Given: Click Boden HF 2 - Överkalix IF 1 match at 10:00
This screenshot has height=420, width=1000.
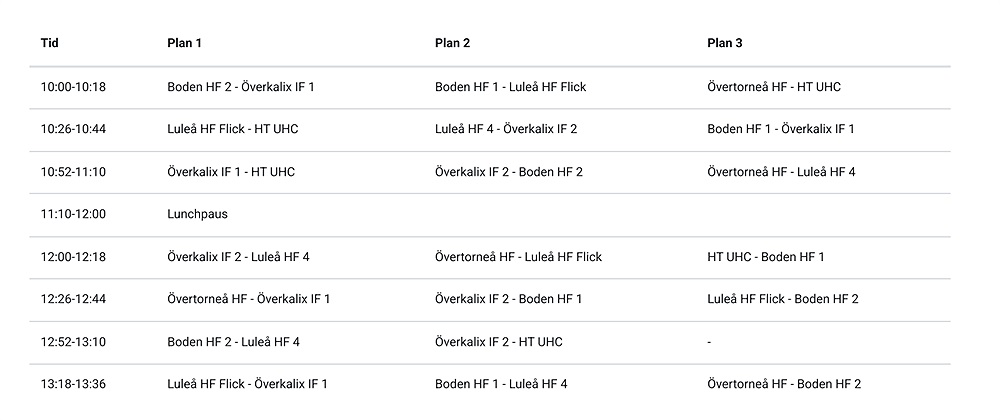Looking at the screenshot, I should click(240, 87).
